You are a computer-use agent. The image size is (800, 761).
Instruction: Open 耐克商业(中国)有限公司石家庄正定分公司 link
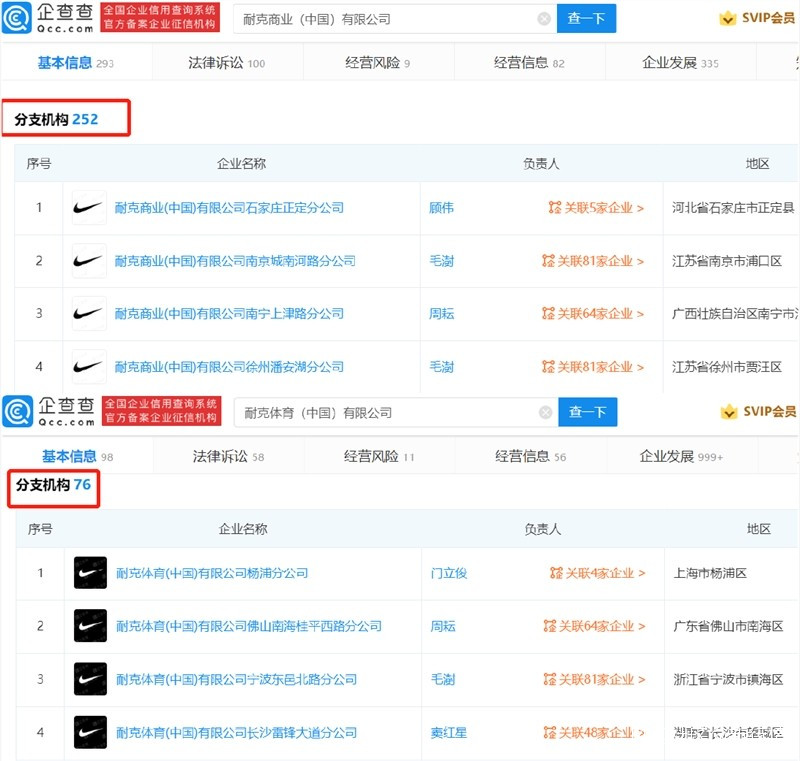coord(229,208)
